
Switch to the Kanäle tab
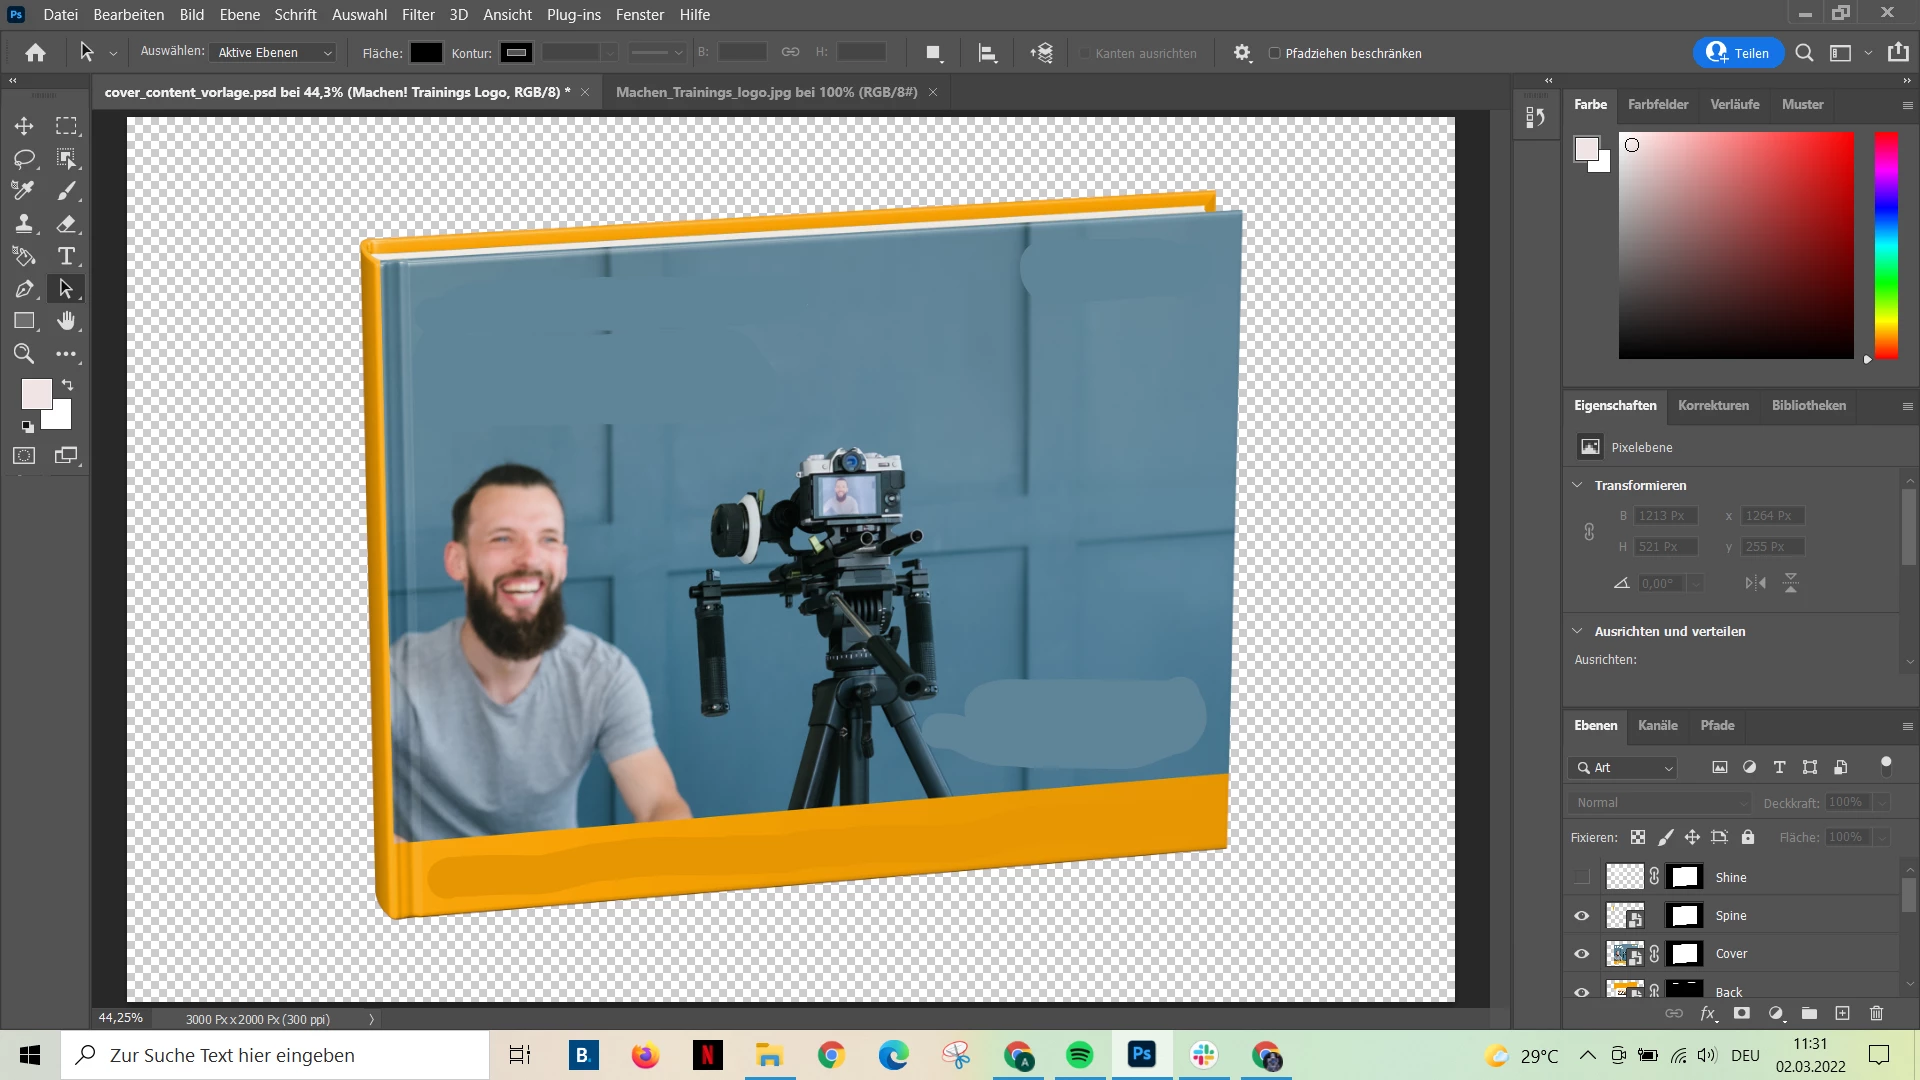pyautogui.click(x=1657, y=725)
